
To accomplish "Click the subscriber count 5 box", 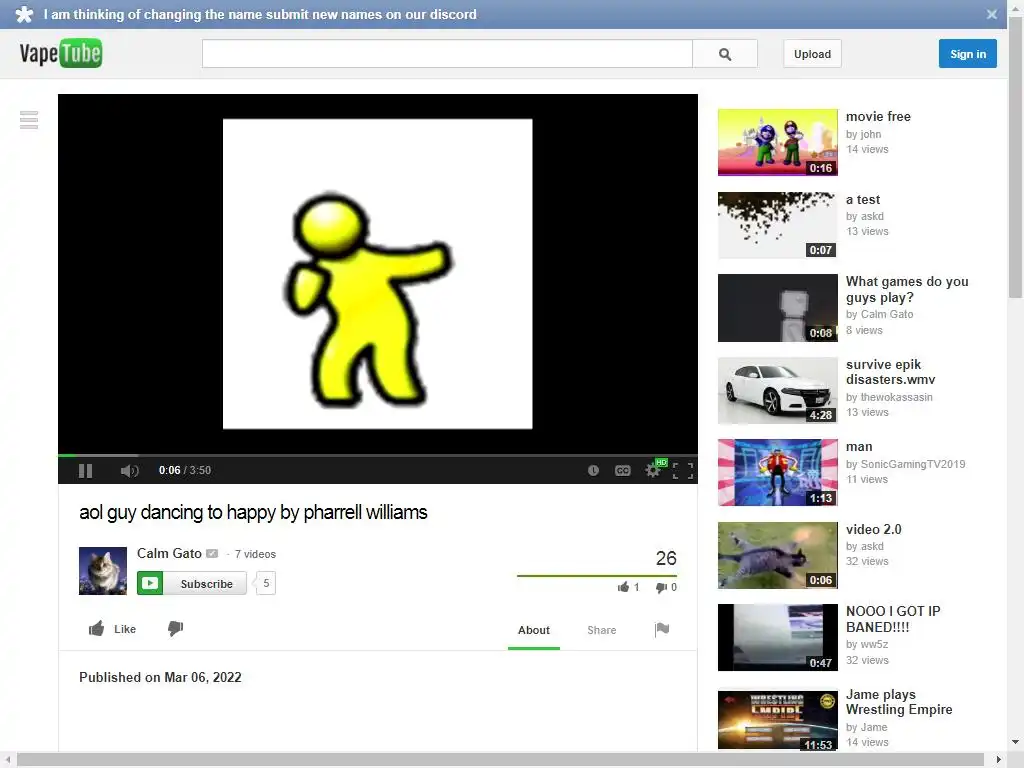I will pos(266,583).
